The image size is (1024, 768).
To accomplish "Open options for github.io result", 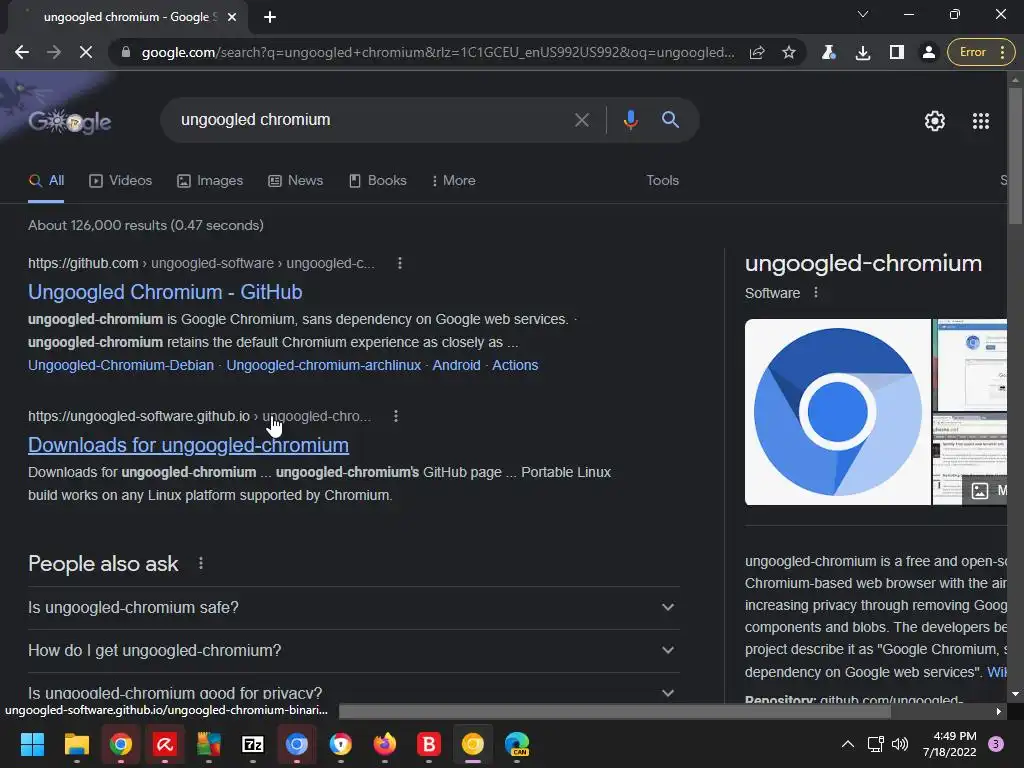I will pos(396,416).
